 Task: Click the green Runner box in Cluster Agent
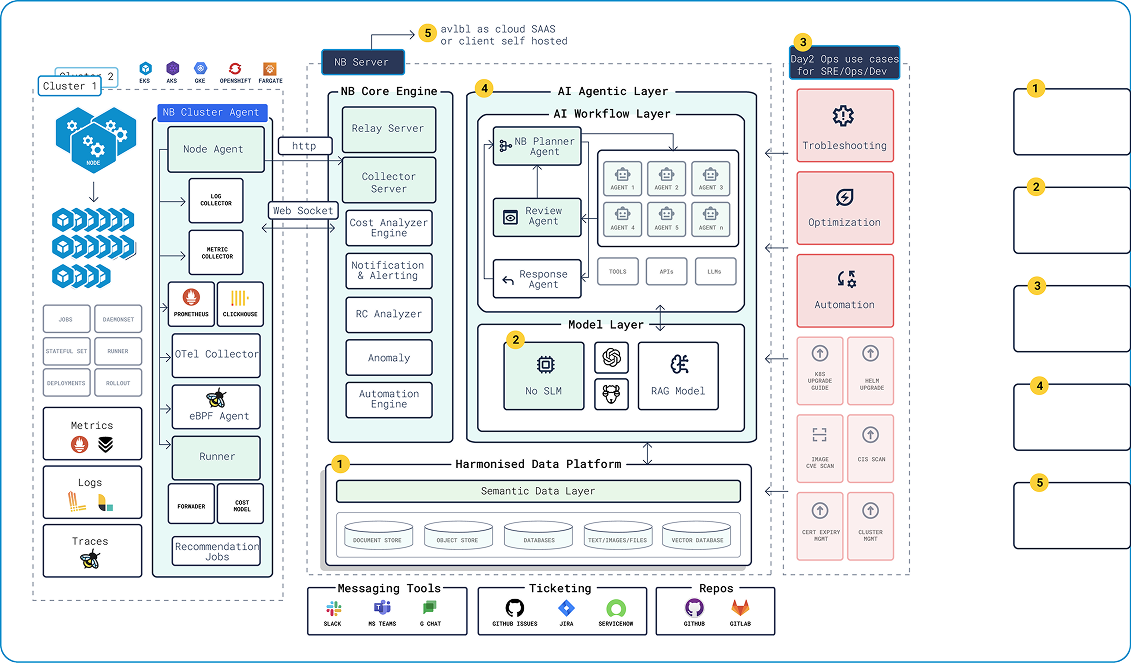click(x=216, y=457)
